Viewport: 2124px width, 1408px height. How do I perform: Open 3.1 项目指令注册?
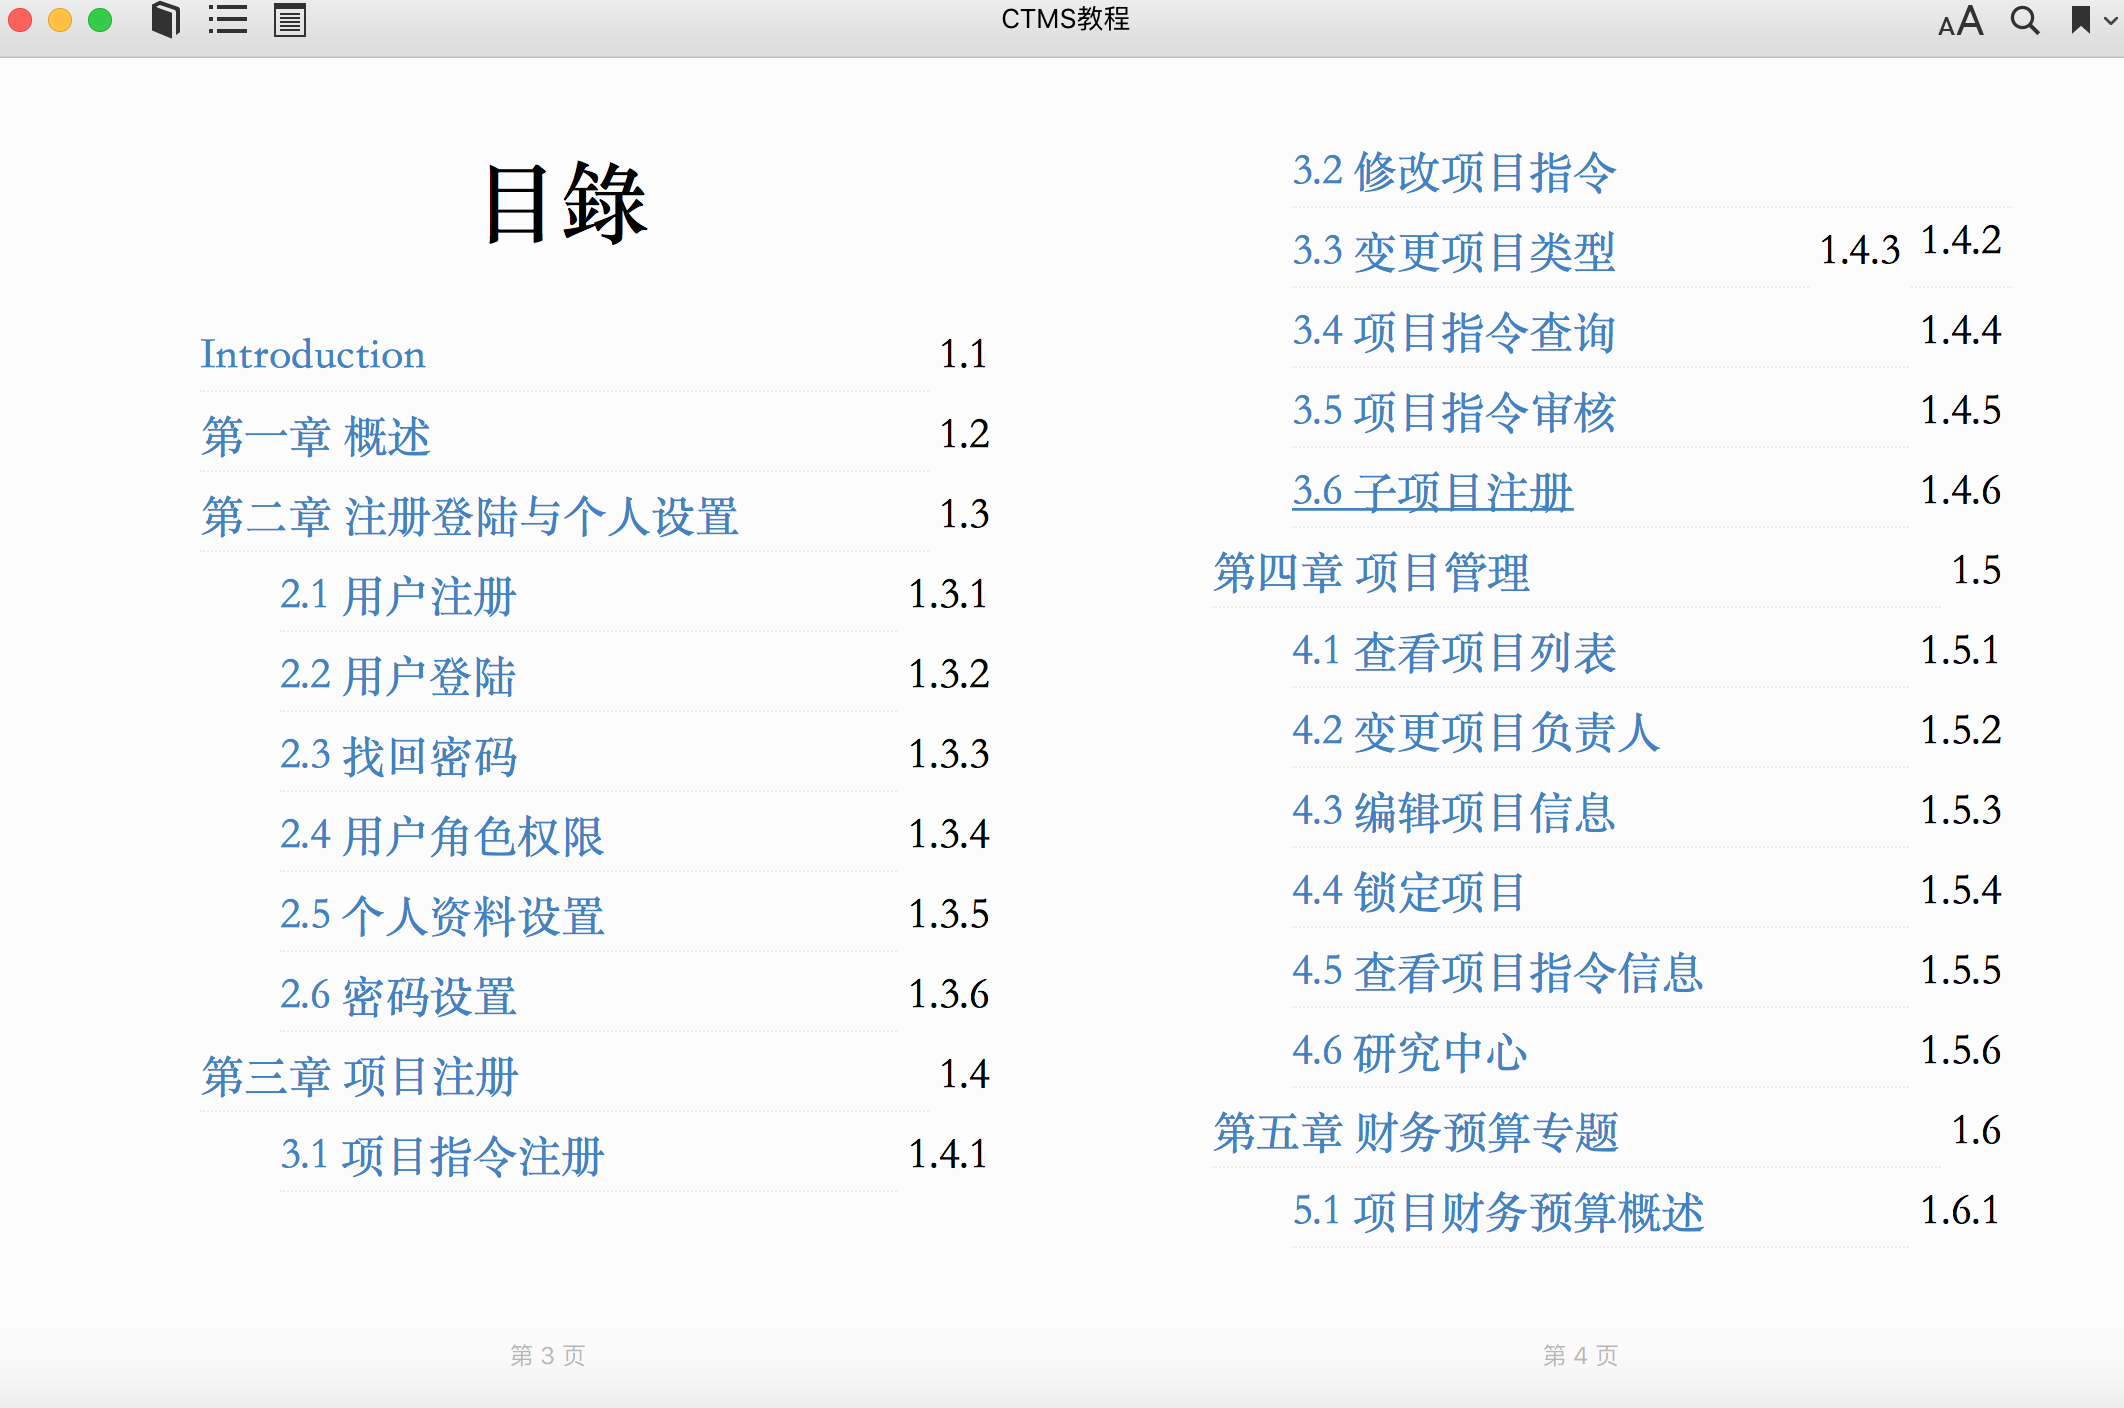[x=442, y=1156]
